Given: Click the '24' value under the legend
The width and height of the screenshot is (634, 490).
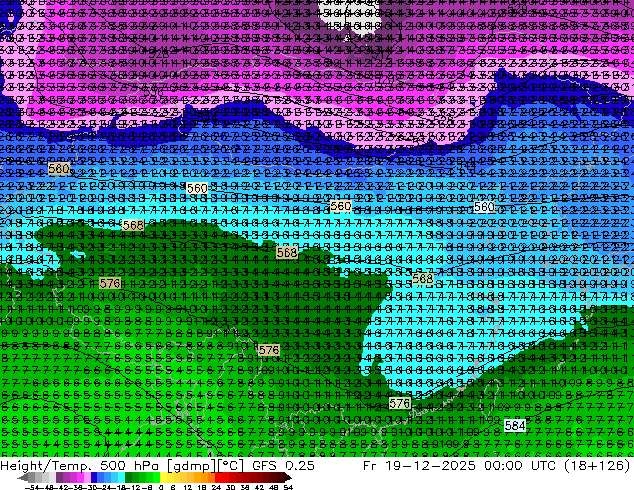Looking at the screenshot, I should pyautogui.click(x=216, y=488).
